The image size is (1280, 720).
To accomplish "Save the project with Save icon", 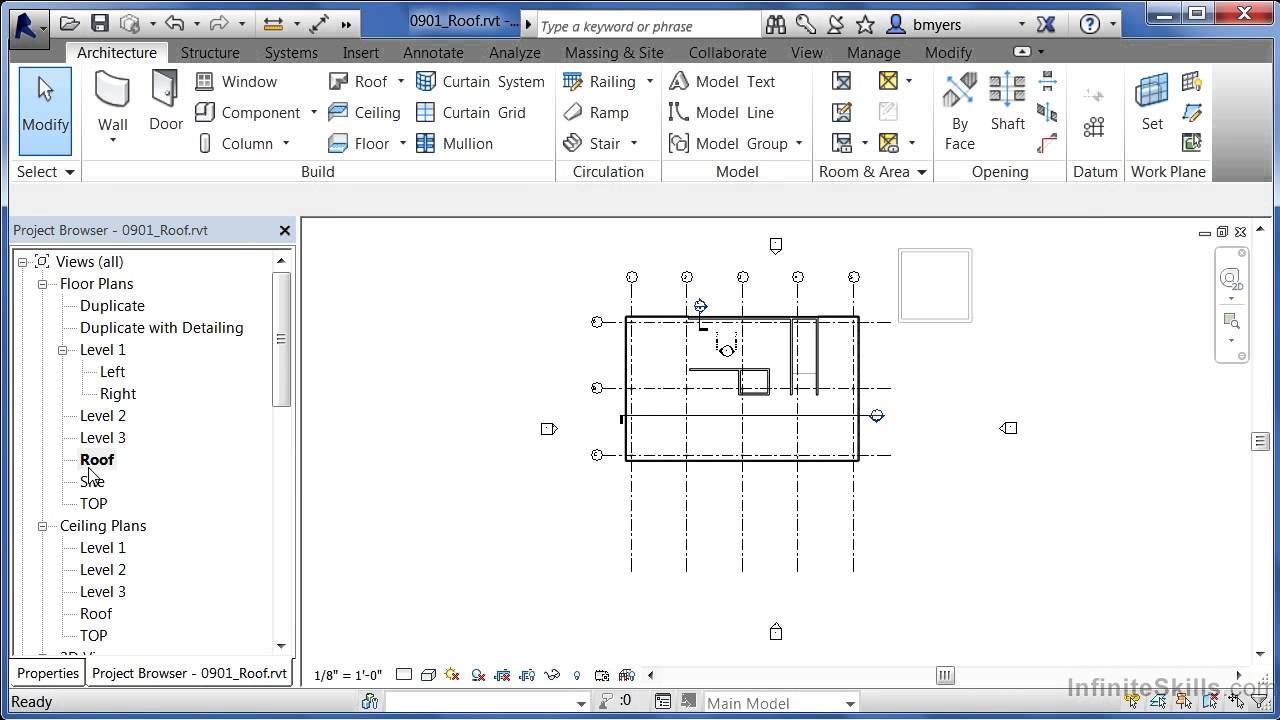I will (x=100, y=24).
